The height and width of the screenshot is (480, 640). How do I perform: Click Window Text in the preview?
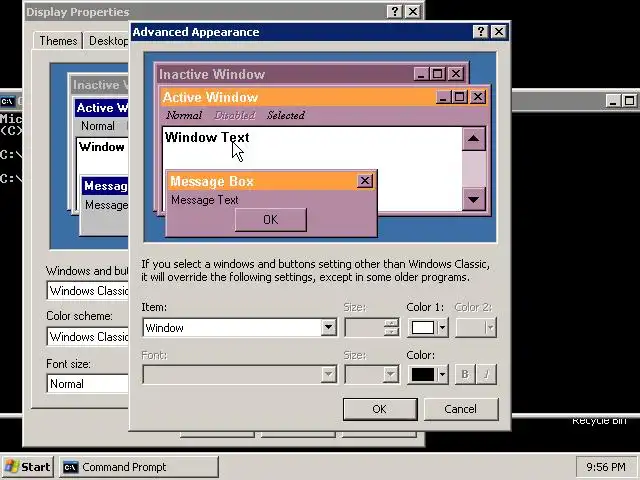click(x=207, y=137)
